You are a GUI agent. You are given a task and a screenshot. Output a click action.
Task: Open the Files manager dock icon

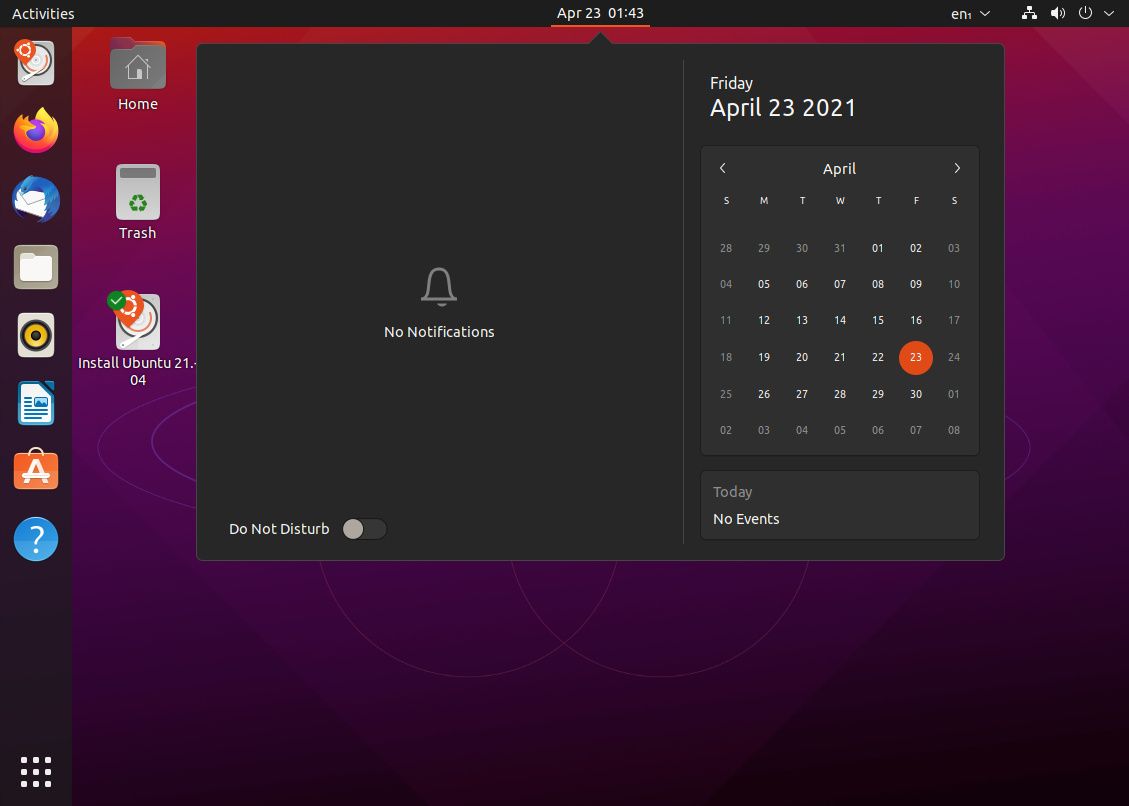coord(35,267)
